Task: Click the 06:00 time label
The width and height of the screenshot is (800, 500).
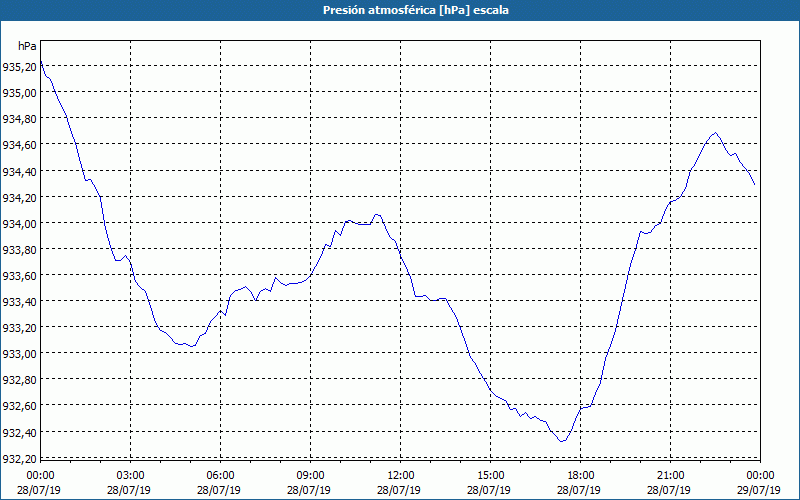Action: click(x=220, y=476)
